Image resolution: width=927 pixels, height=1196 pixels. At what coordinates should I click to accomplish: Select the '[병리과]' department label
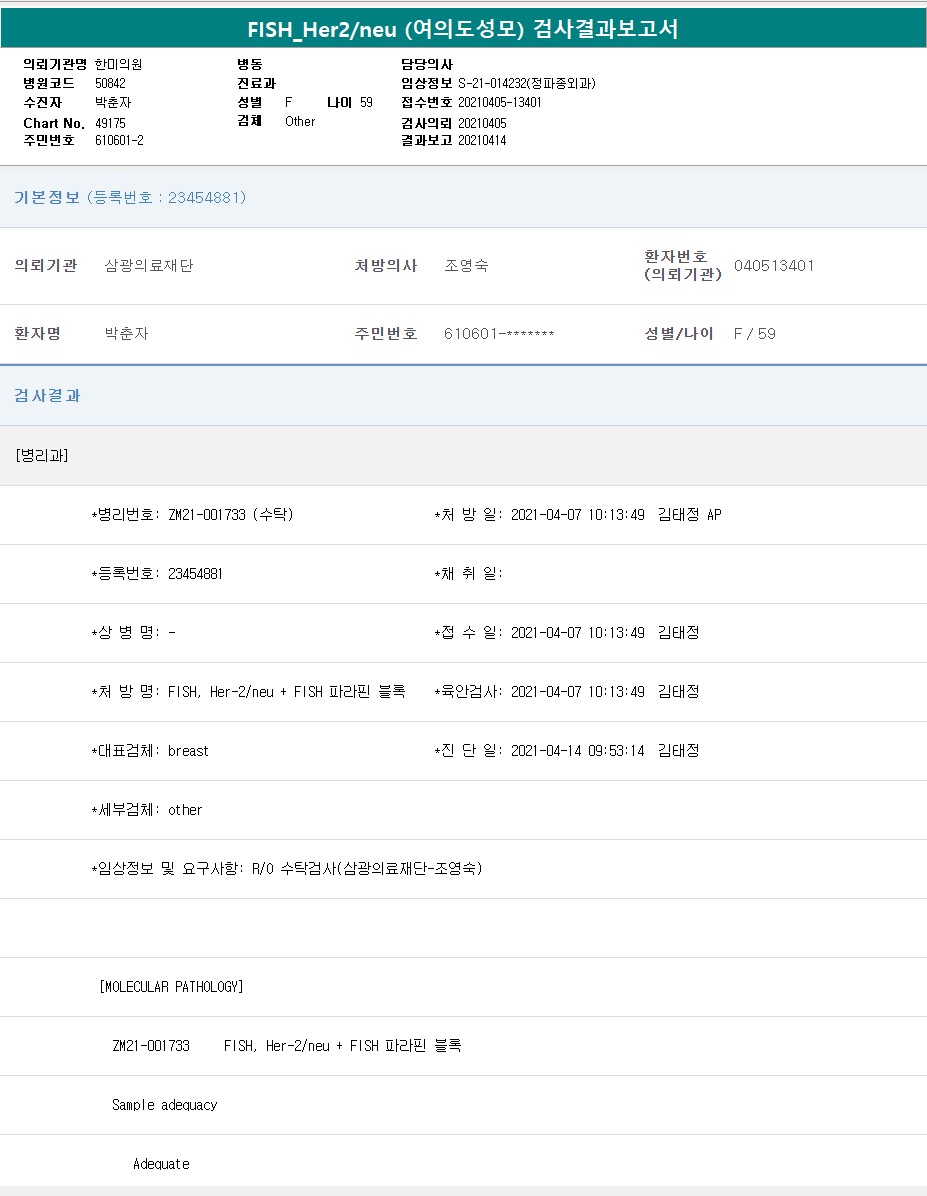coord(42,455)
